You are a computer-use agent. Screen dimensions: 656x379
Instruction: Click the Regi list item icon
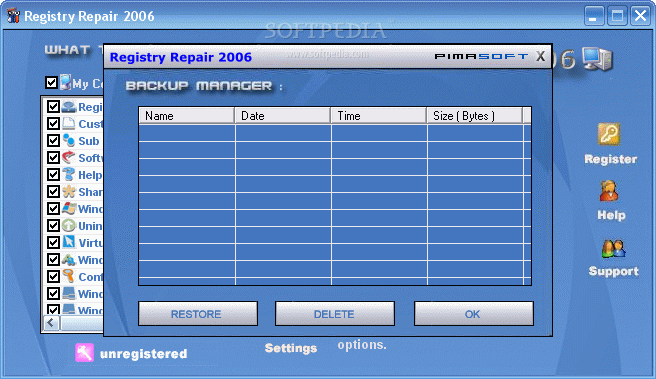click(x=69, y=106)
